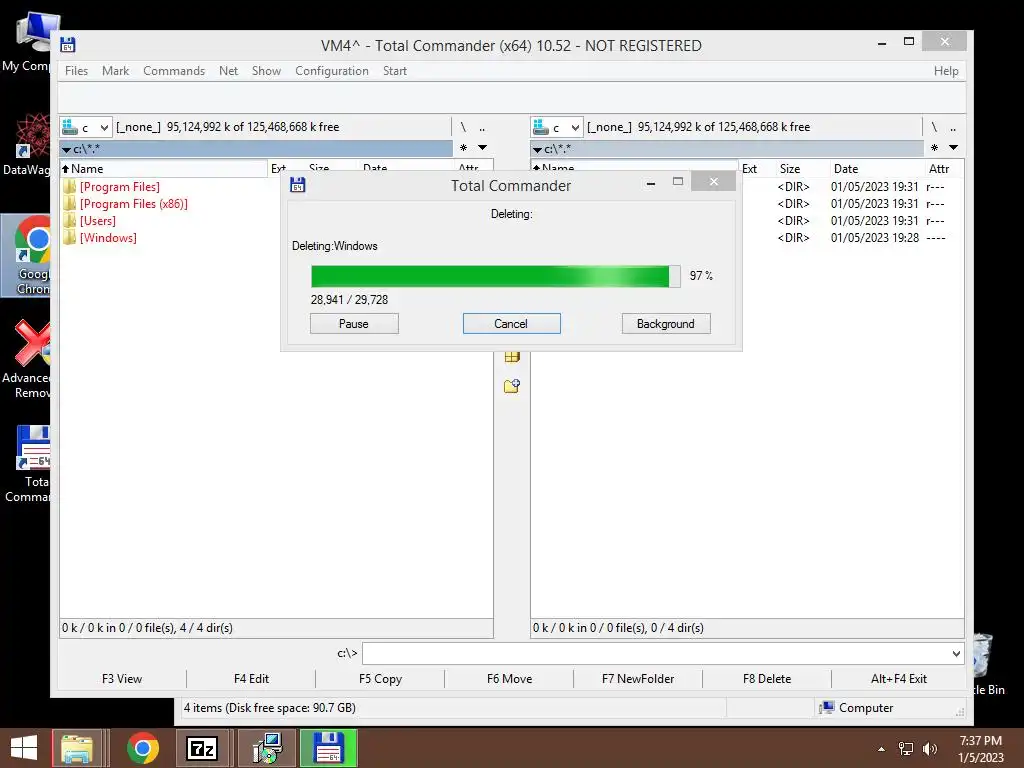Viewport: 1024px width, 768px height.
Task: Select the [Program Files] folder in left panel
Action: [x=120, y=187]
